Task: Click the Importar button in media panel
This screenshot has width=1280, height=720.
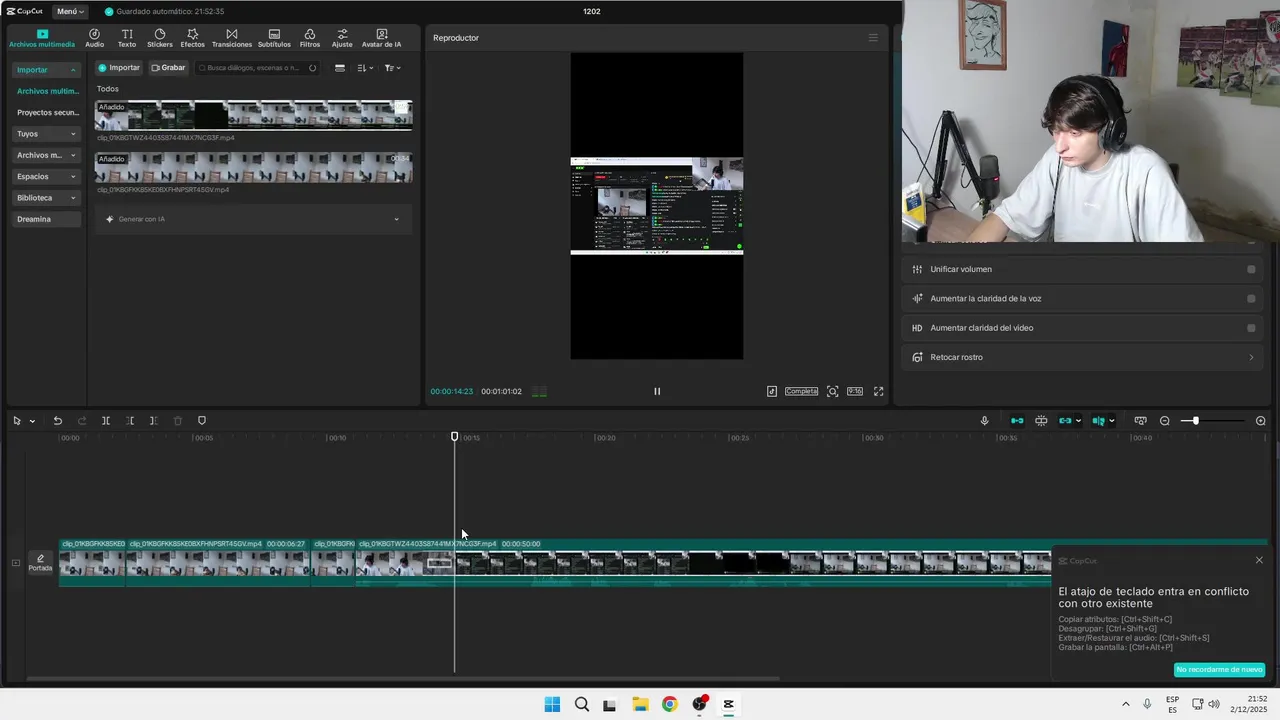Action: (119, 68)
